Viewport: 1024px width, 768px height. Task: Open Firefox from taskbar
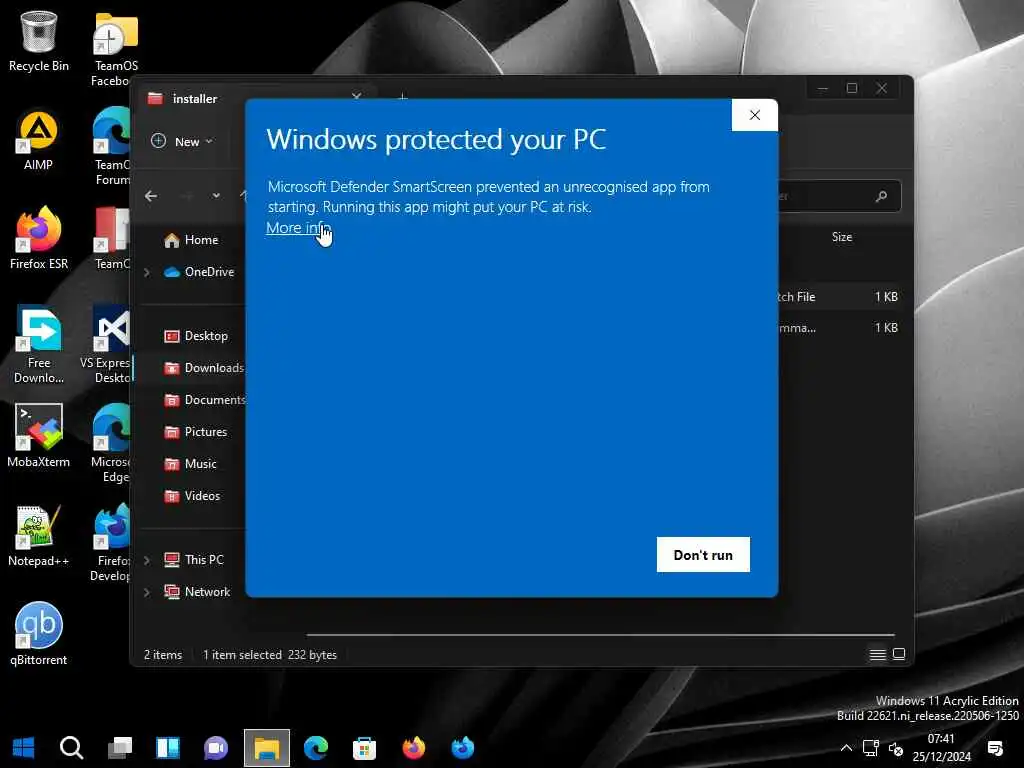(x=413, y=748)
